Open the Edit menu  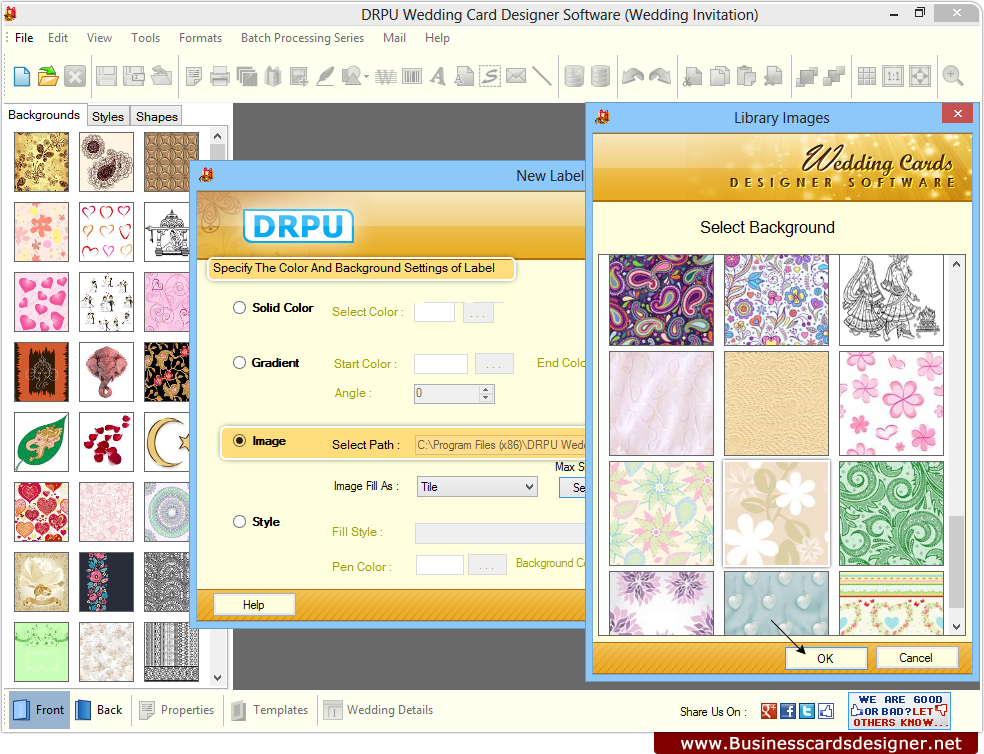[x=58, y=38]
